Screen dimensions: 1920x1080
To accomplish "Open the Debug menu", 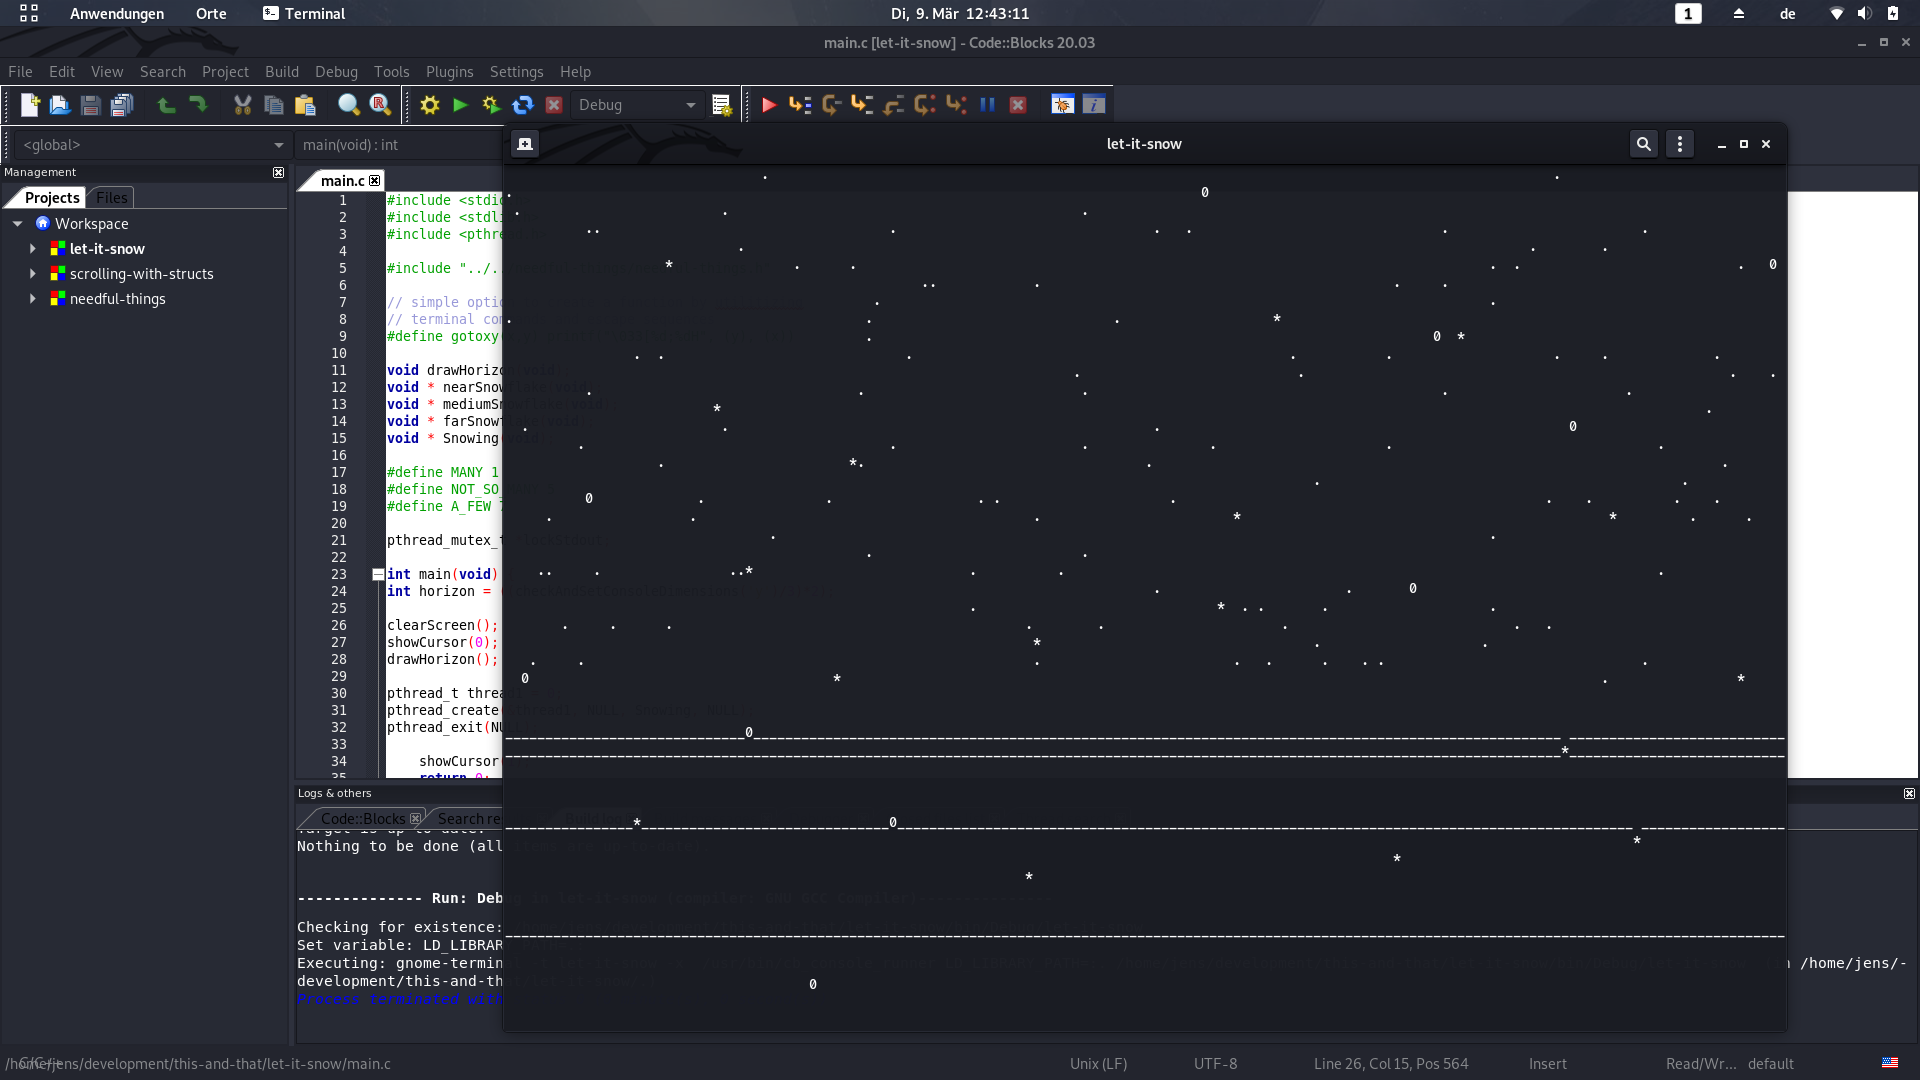I will [x=336, y=72].
